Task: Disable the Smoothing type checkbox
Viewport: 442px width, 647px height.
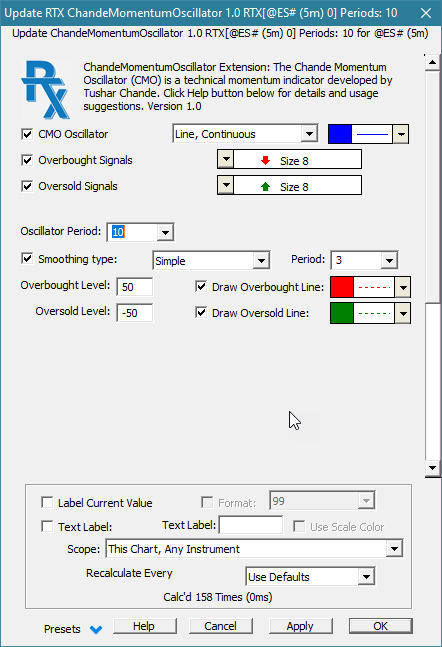Action: pyautogui.click(x=27, y=259)
